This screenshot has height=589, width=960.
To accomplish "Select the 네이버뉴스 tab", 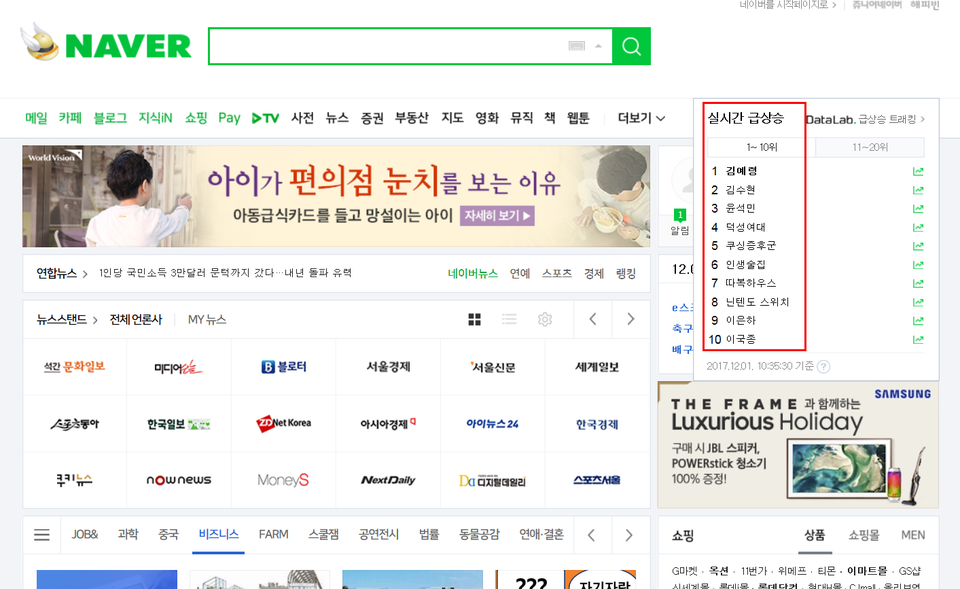I will [x=473, y=273].
